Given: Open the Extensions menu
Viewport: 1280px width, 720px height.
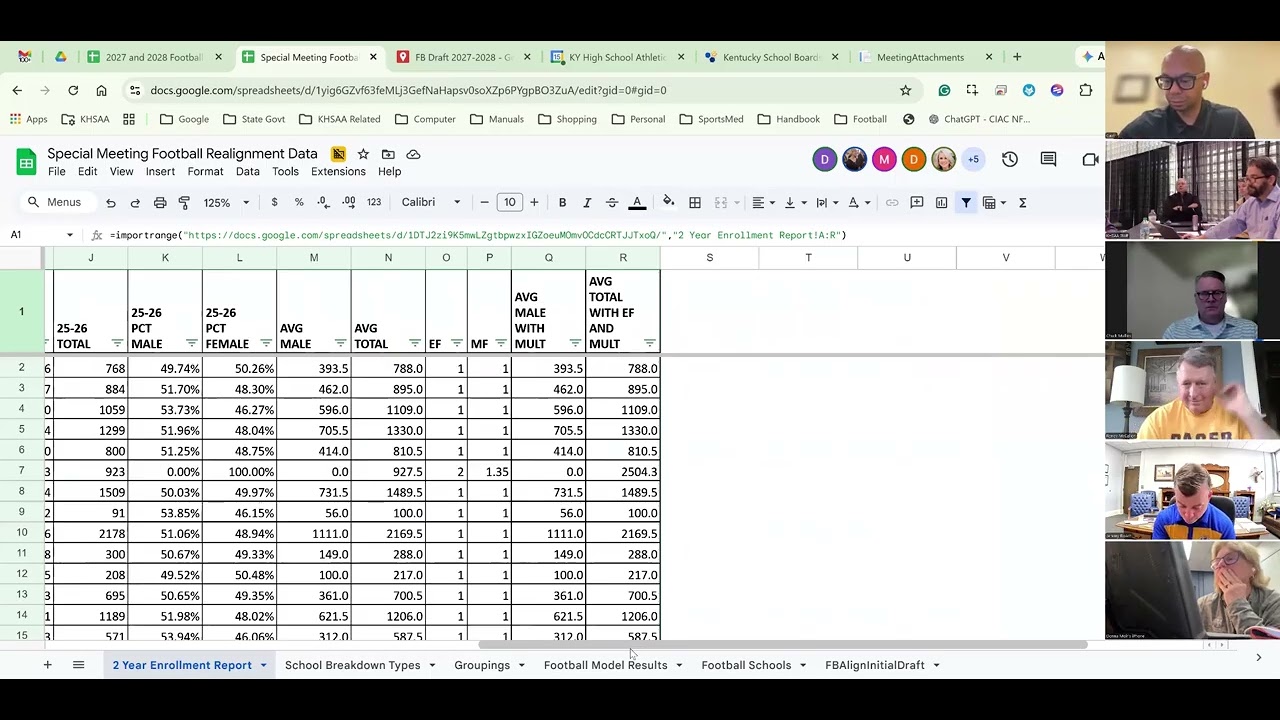Looking at the screenshot, I should pyautogui.click(x=338, y=172).
